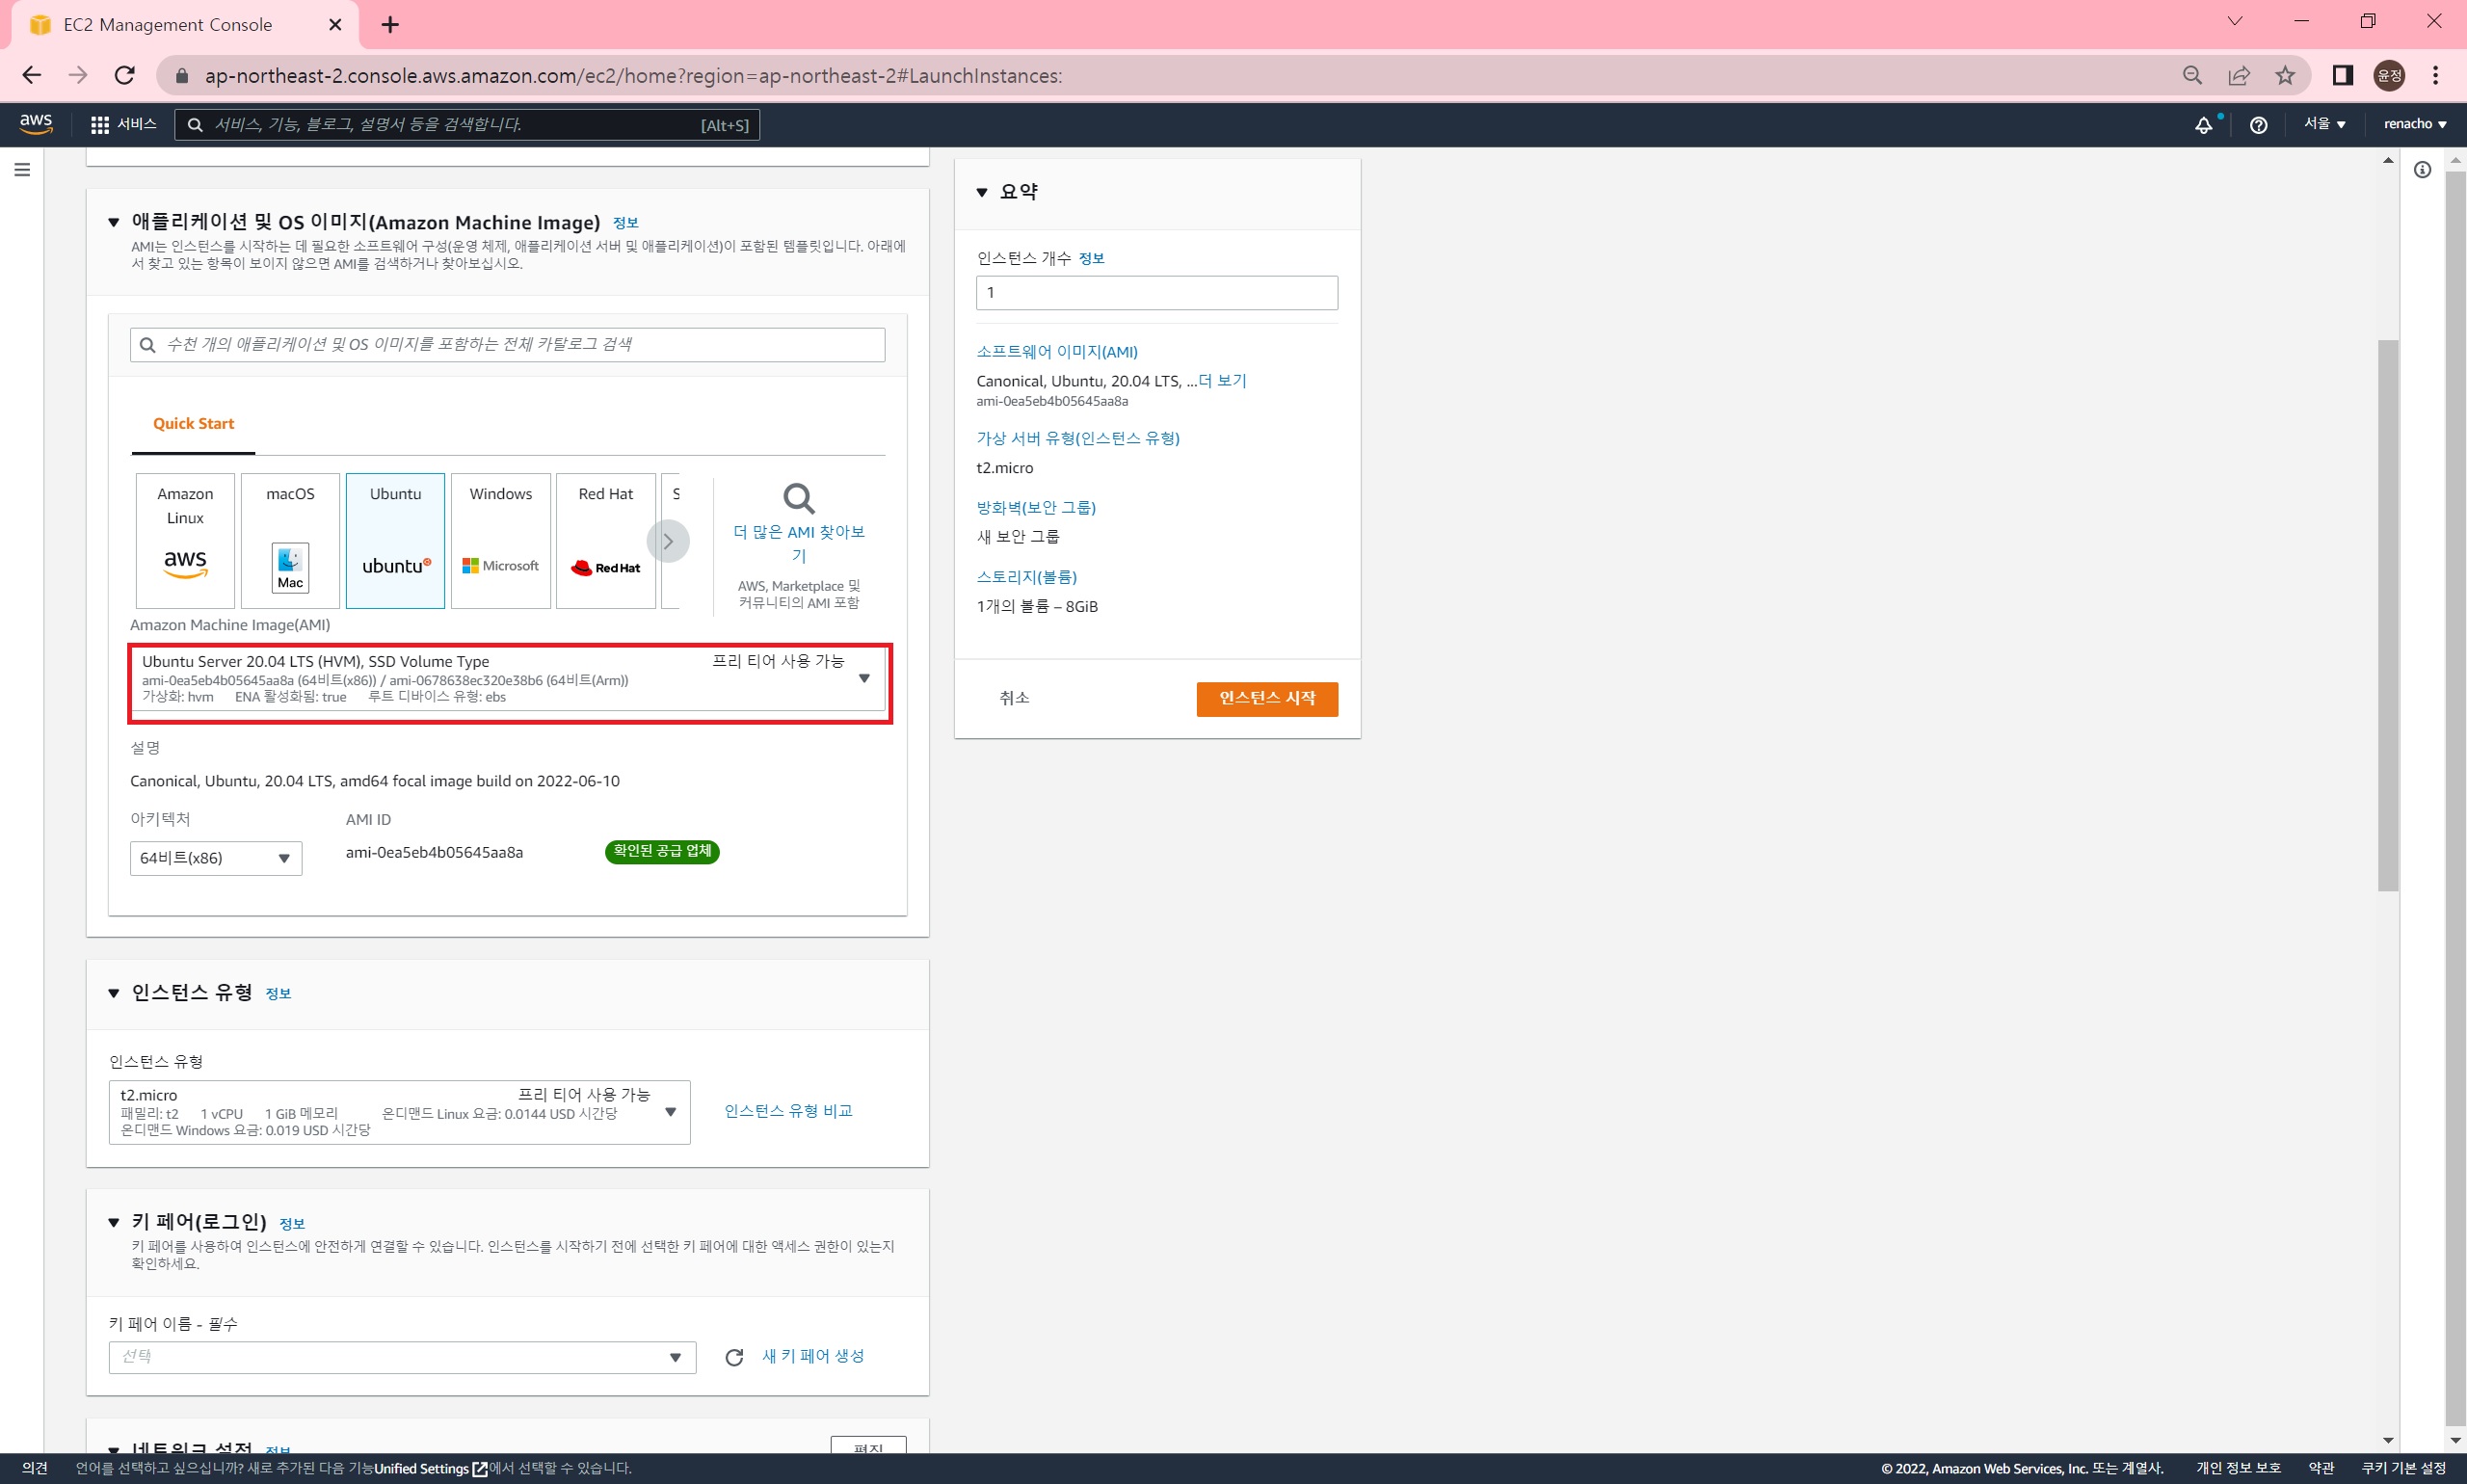The image size is (2467, 1484).
Task: Collapse the 키 페어(로그인) section
Action: click(114, 1222)
